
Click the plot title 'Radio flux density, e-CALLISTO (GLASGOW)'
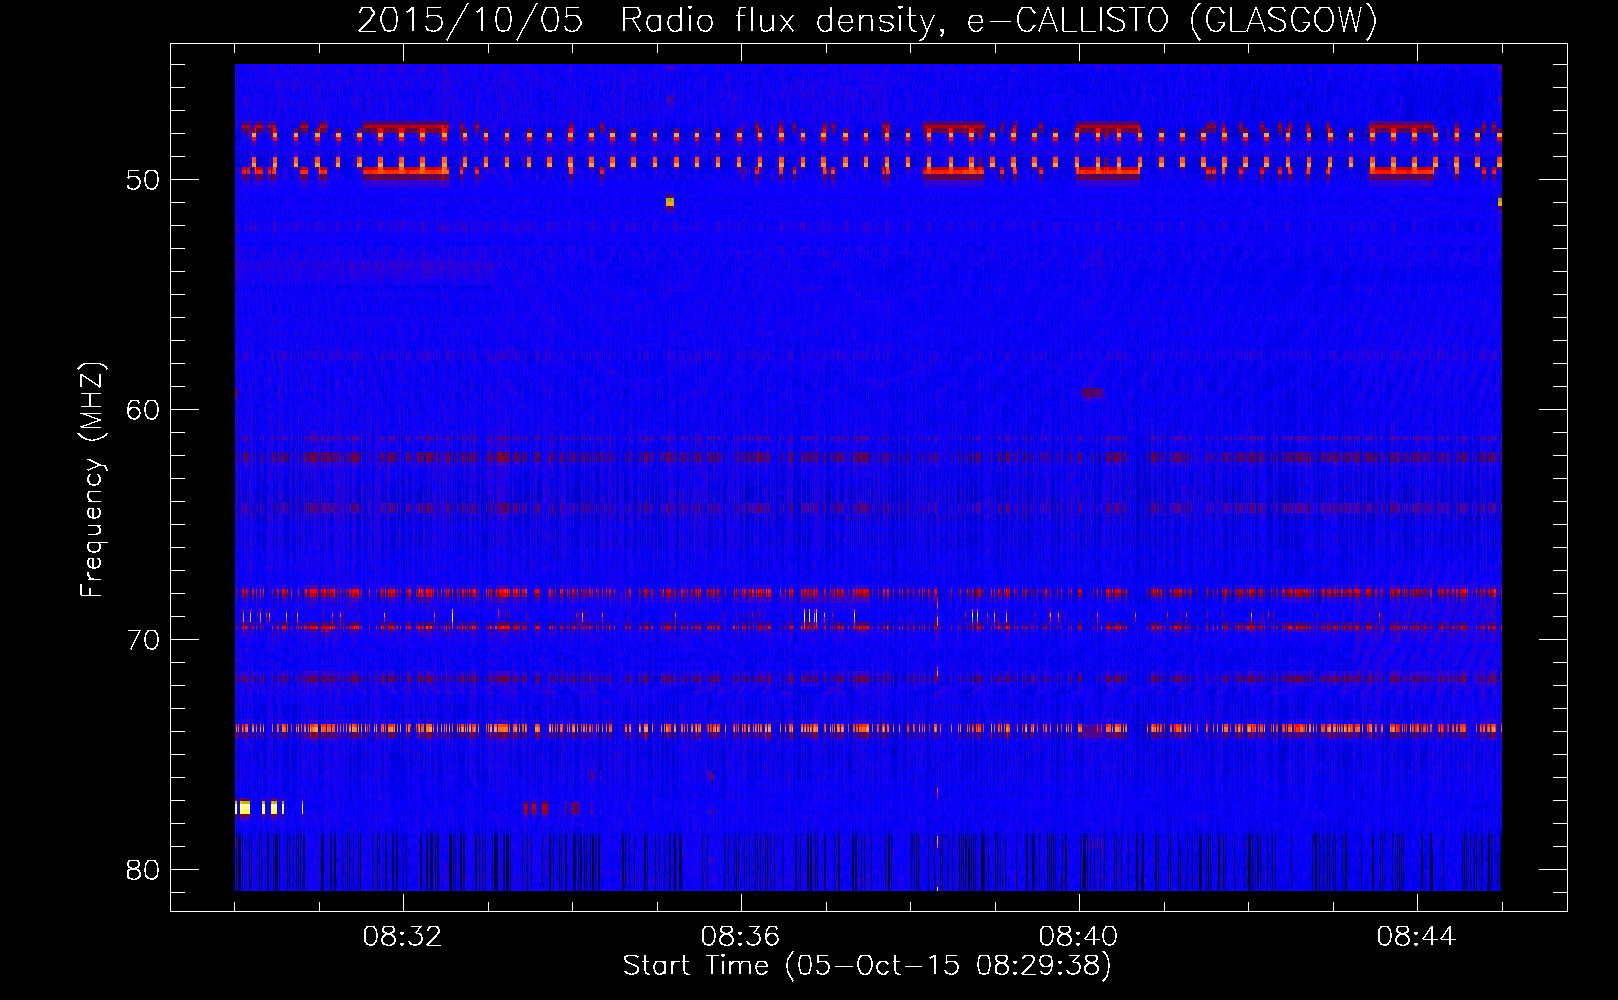999,20
